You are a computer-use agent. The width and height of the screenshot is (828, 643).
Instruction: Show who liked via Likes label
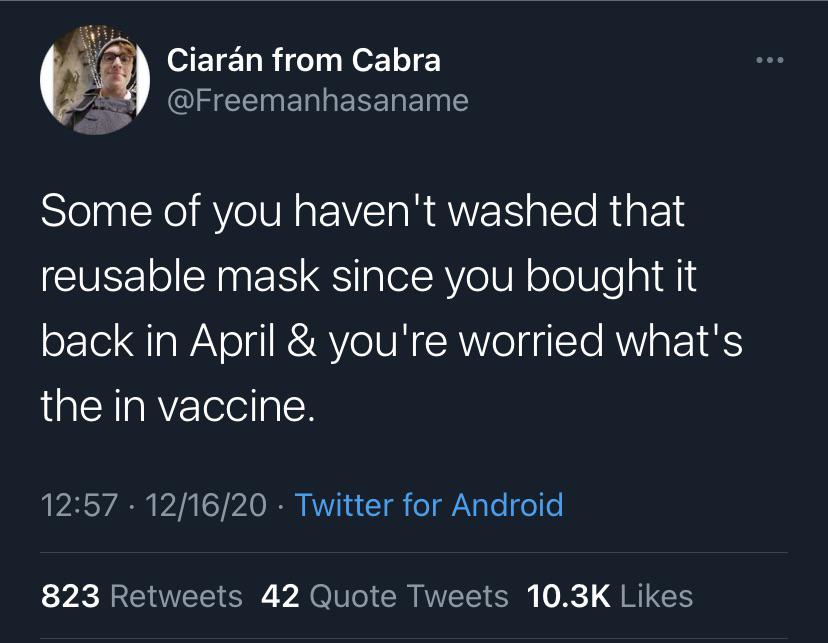(657, 596)
